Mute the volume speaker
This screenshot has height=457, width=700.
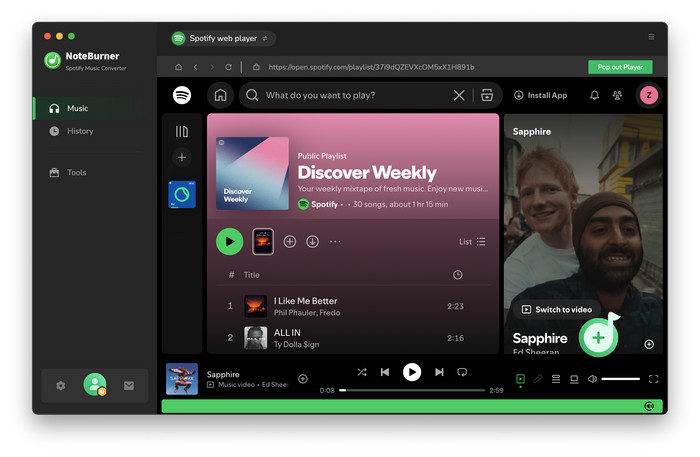pos(592,379)
